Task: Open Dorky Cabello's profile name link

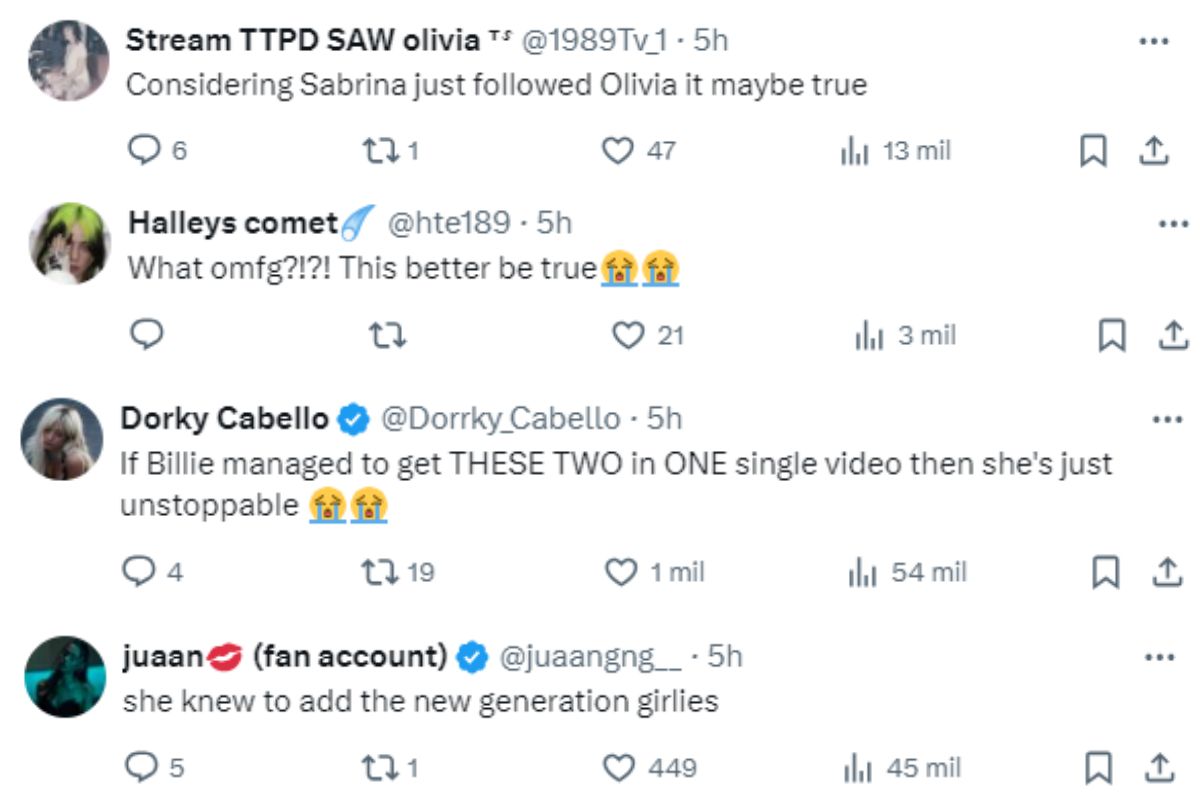Action: point(224,419)
